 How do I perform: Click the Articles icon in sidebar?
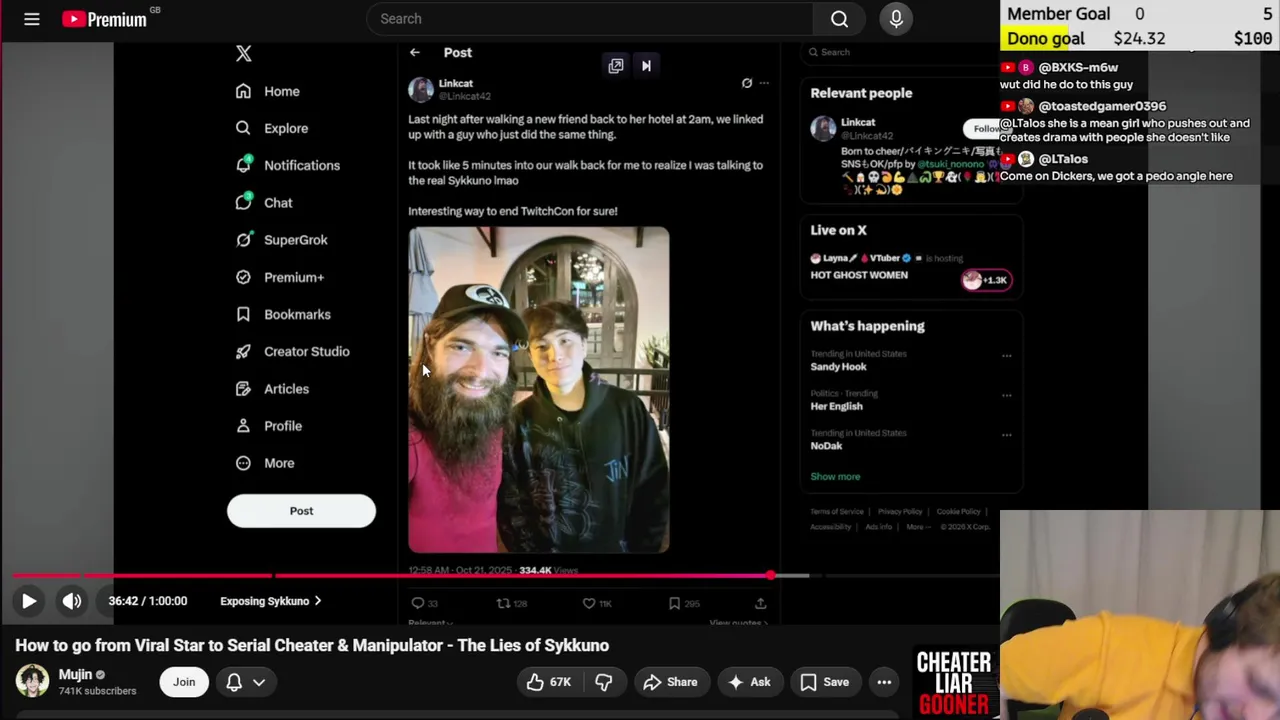pos(243,388)
